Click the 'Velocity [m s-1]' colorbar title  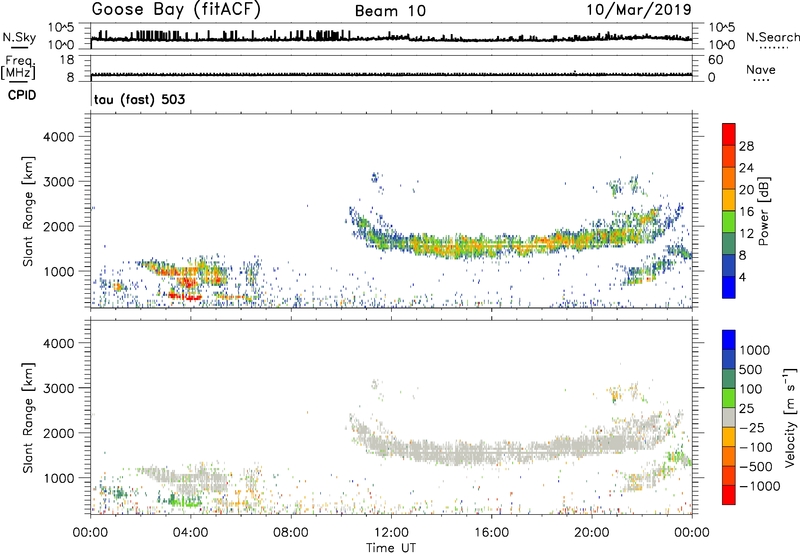[x=790, y=417]
